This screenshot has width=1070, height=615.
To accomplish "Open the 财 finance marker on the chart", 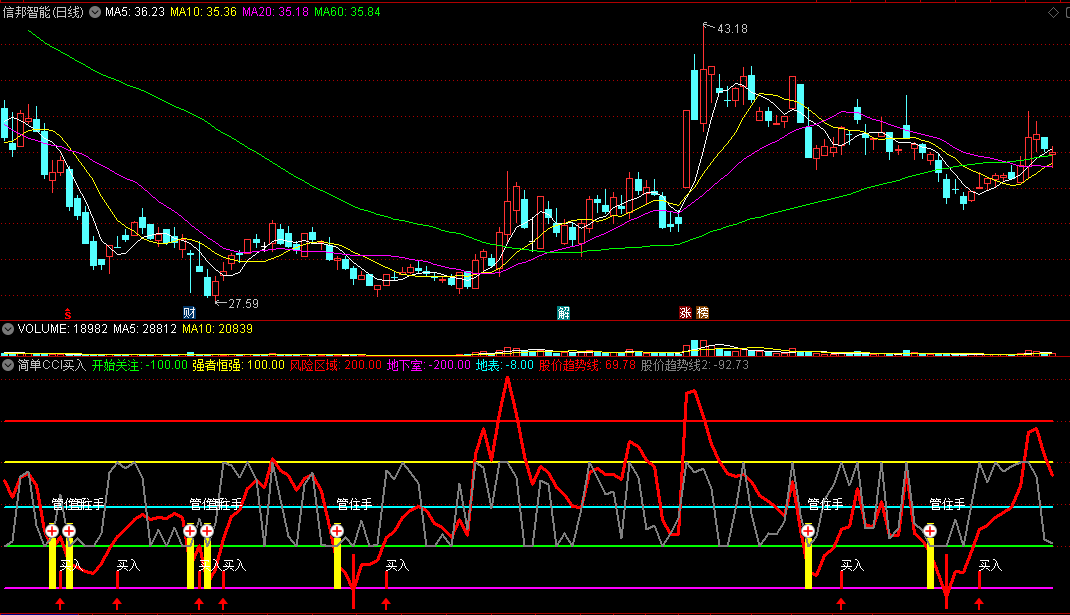I will pos(190,313).
